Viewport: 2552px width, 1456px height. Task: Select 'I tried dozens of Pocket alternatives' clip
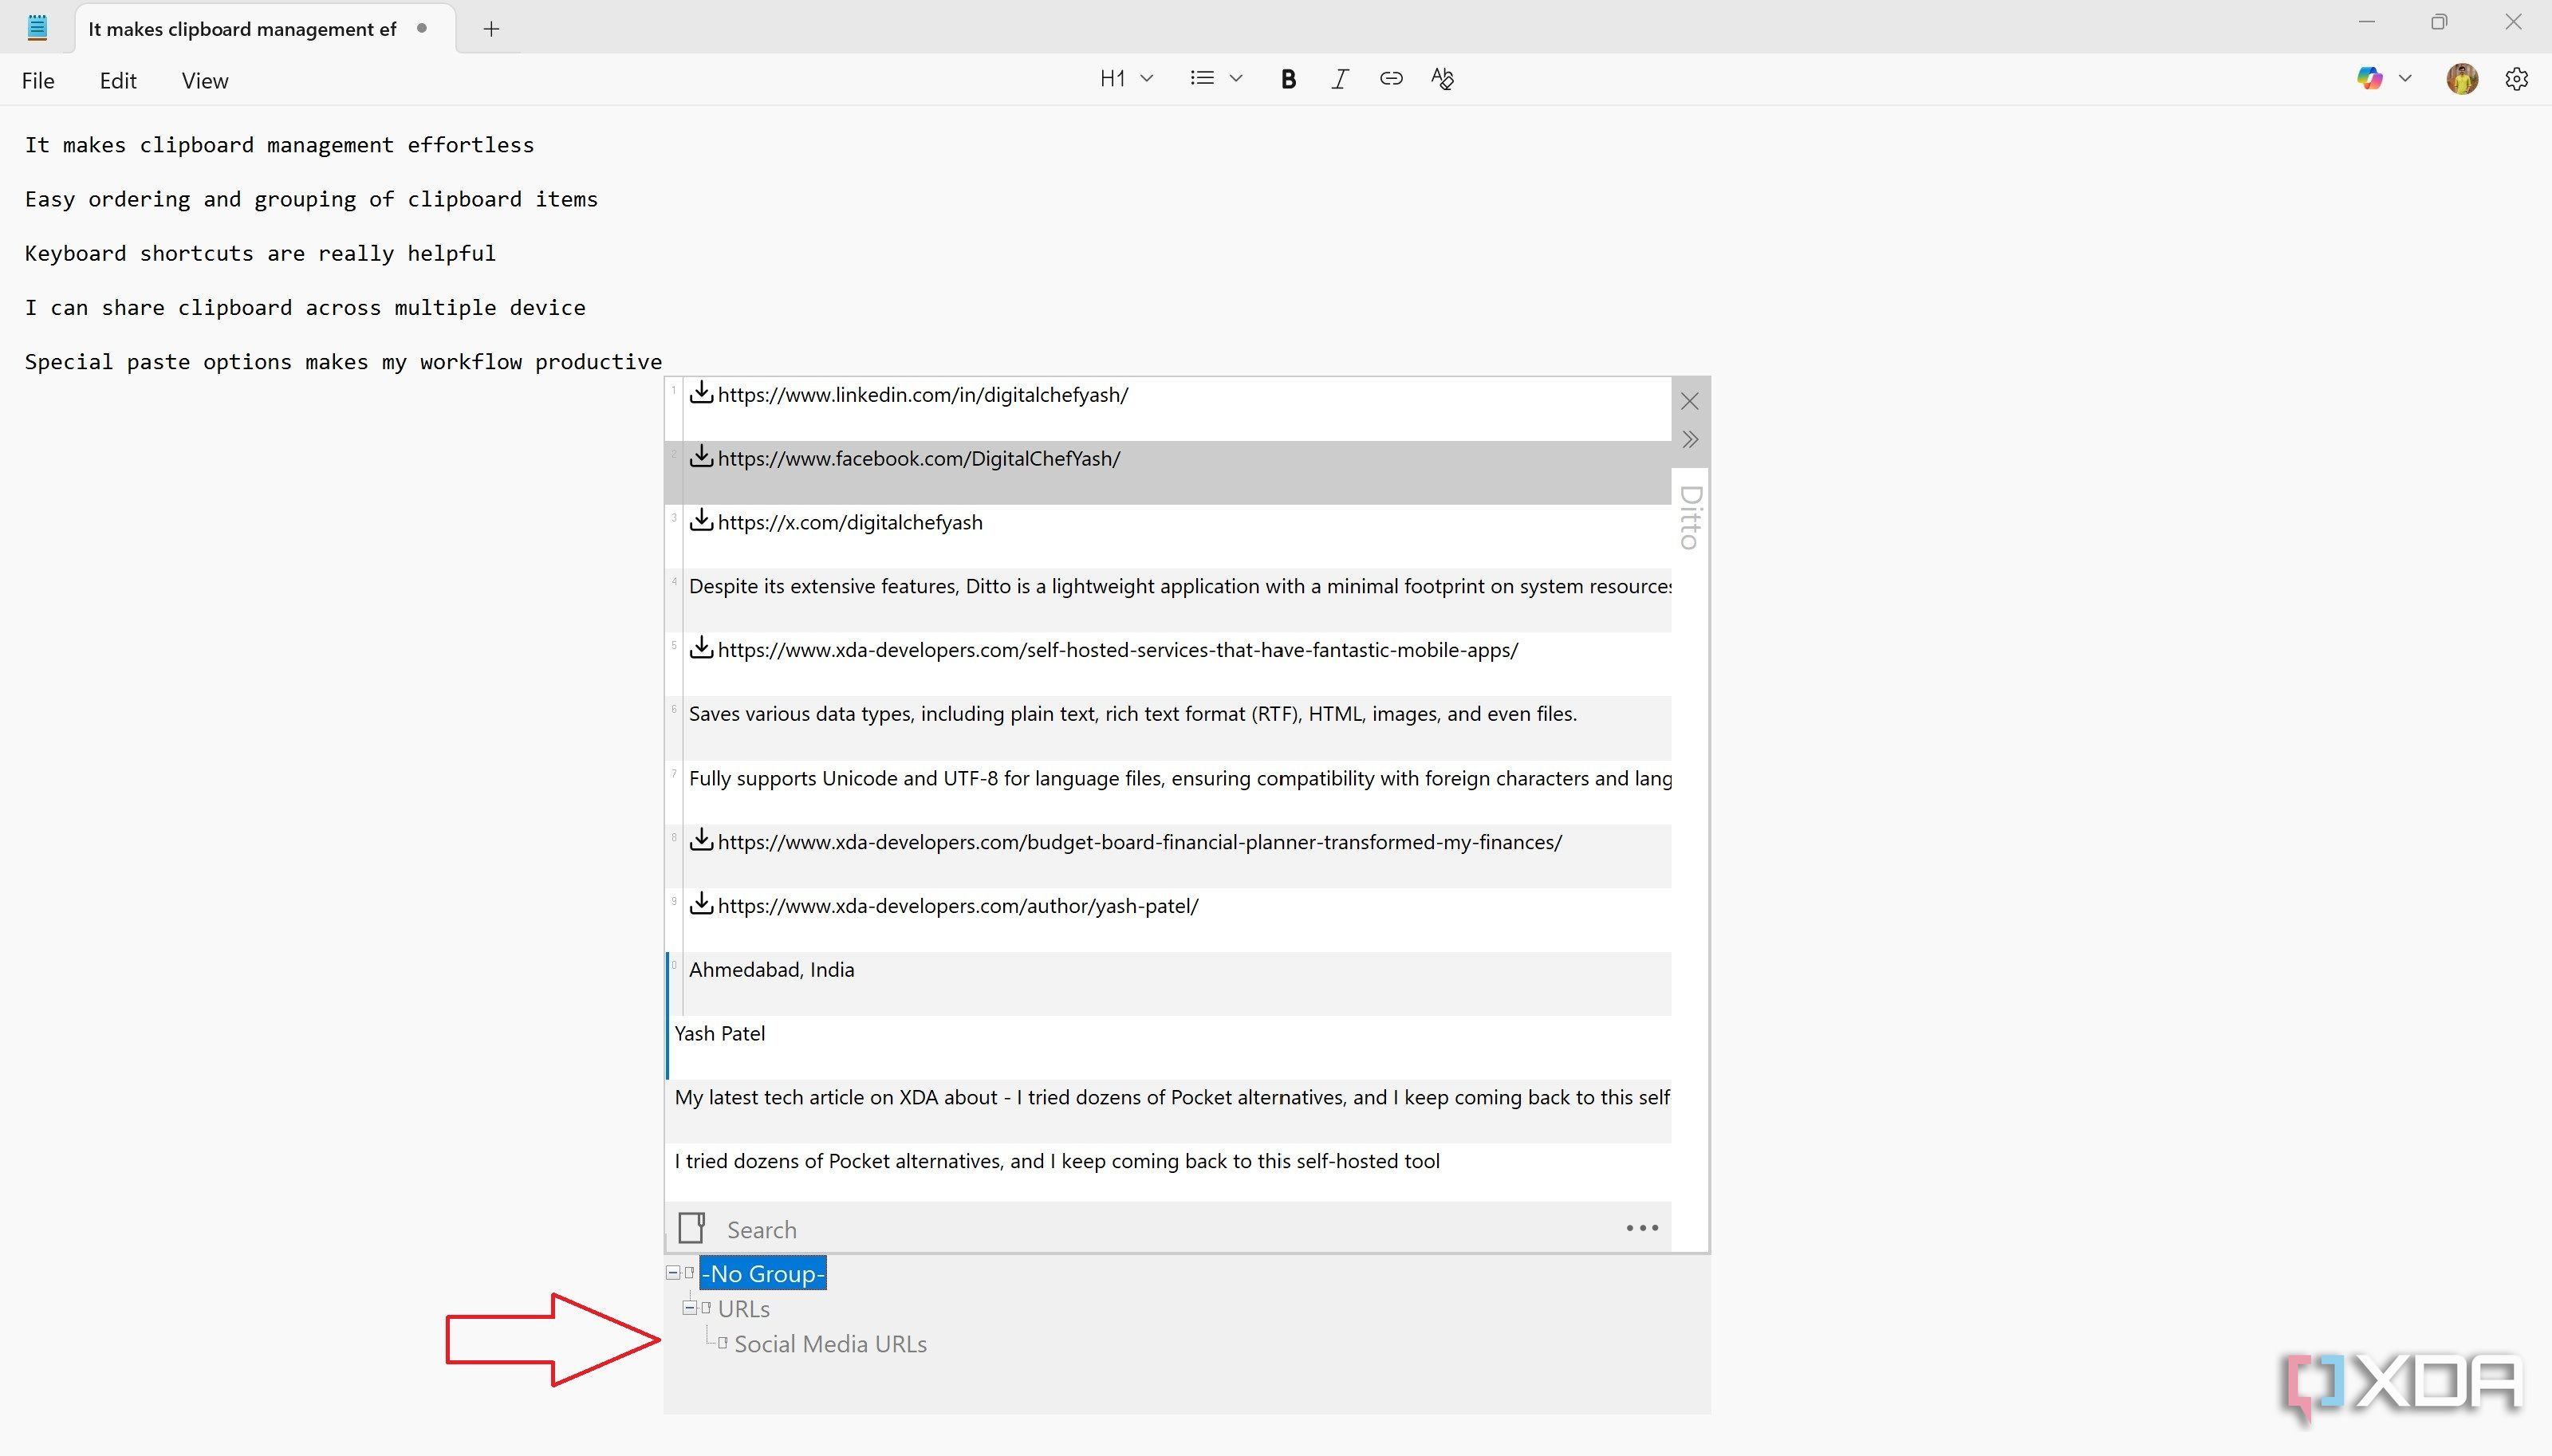1168,1174
